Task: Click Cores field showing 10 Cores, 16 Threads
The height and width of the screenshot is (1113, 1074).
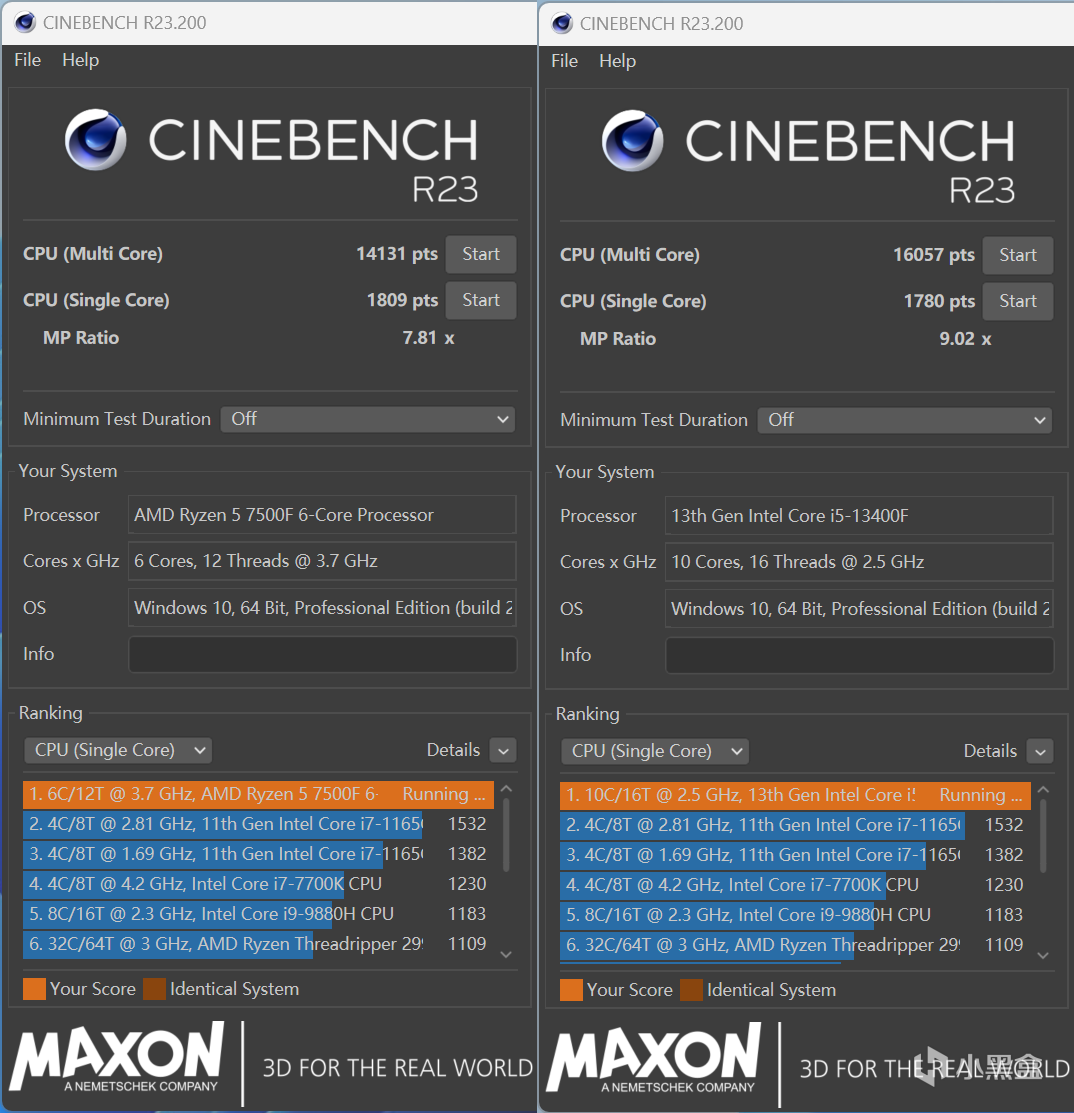Action: click(x=859, y=561)
